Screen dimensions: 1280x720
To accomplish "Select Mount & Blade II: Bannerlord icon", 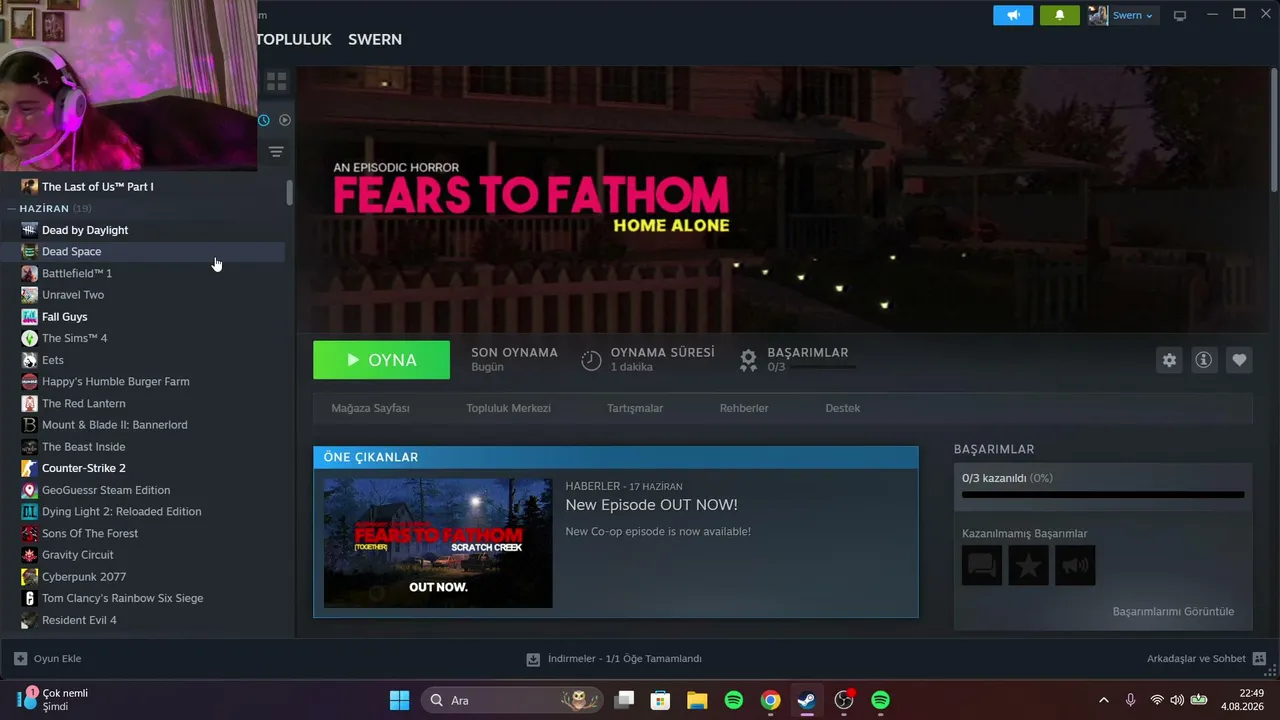I will point(29,425).
